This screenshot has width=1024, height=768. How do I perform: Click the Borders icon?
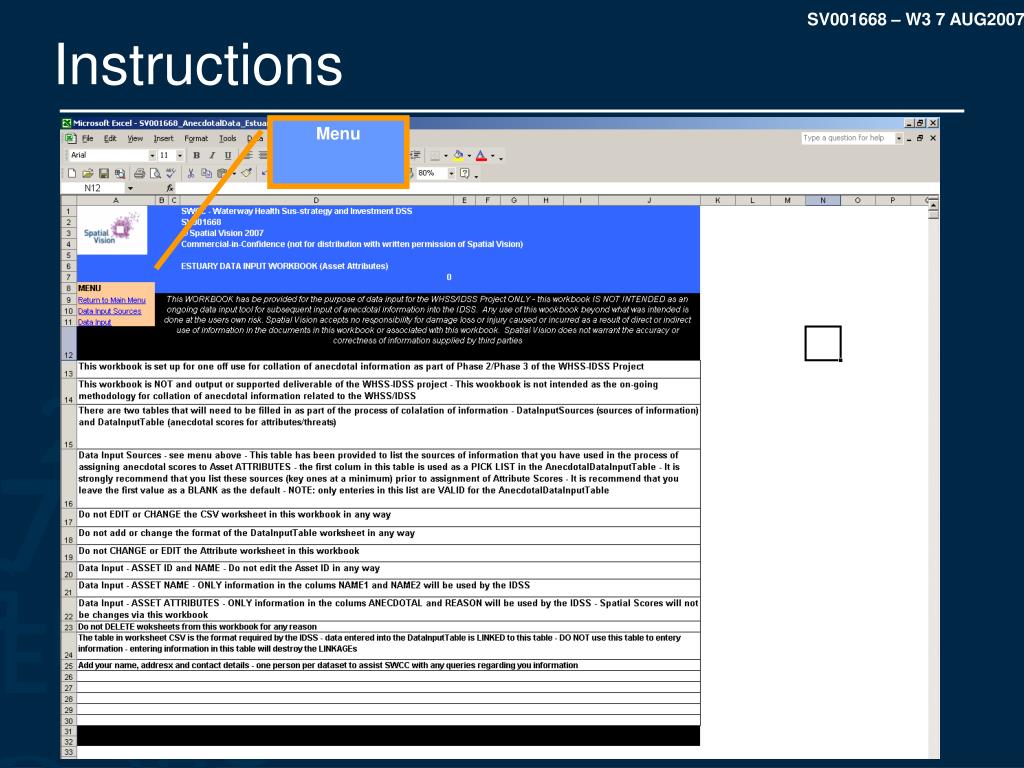click(435, 155)
